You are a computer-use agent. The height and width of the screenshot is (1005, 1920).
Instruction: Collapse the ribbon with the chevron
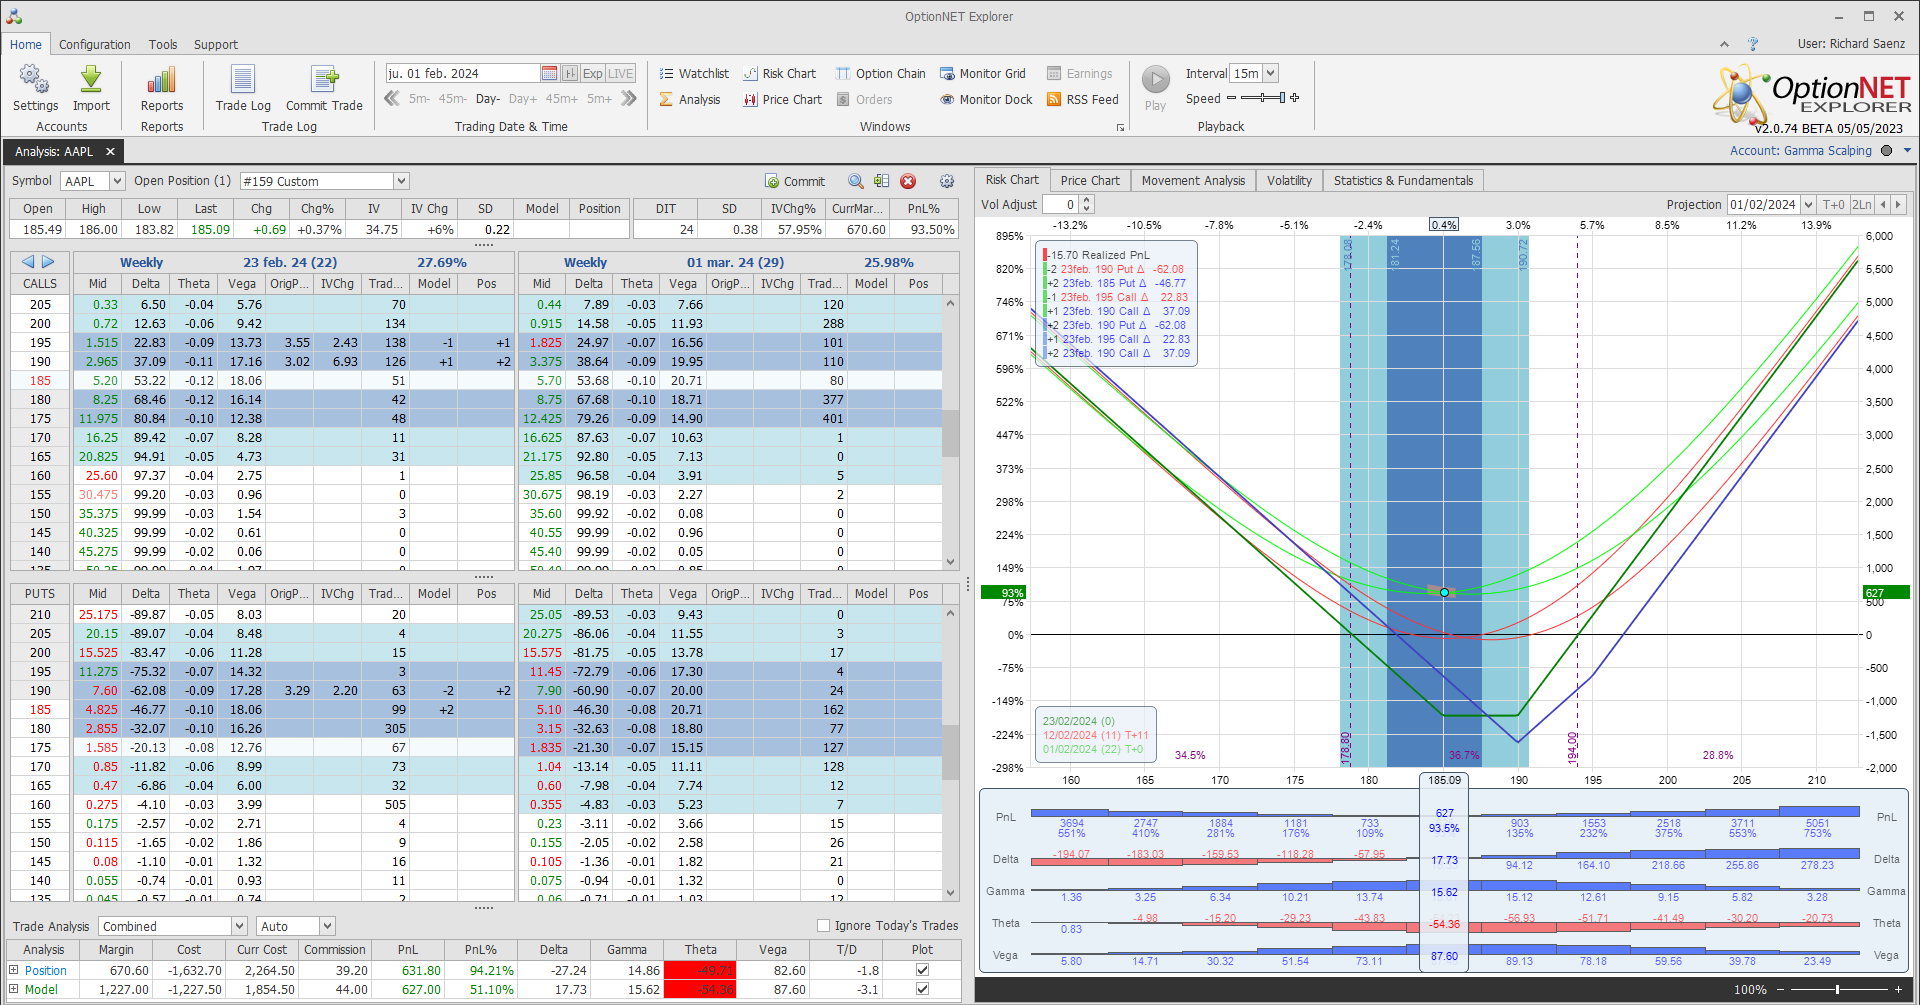click(x=1724, y=44)
